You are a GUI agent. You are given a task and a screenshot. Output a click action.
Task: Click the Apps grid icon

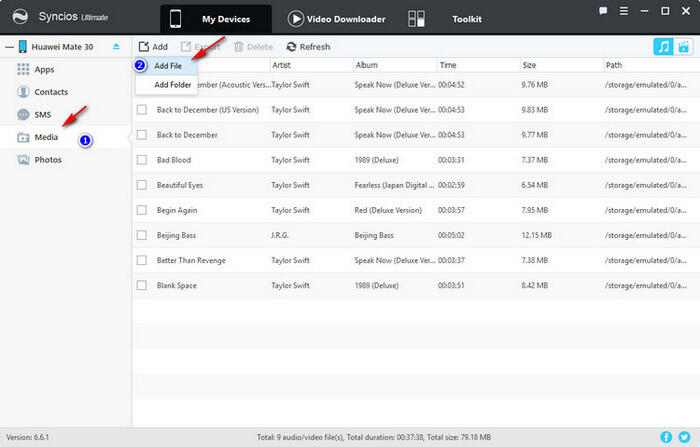coord(23,69)
